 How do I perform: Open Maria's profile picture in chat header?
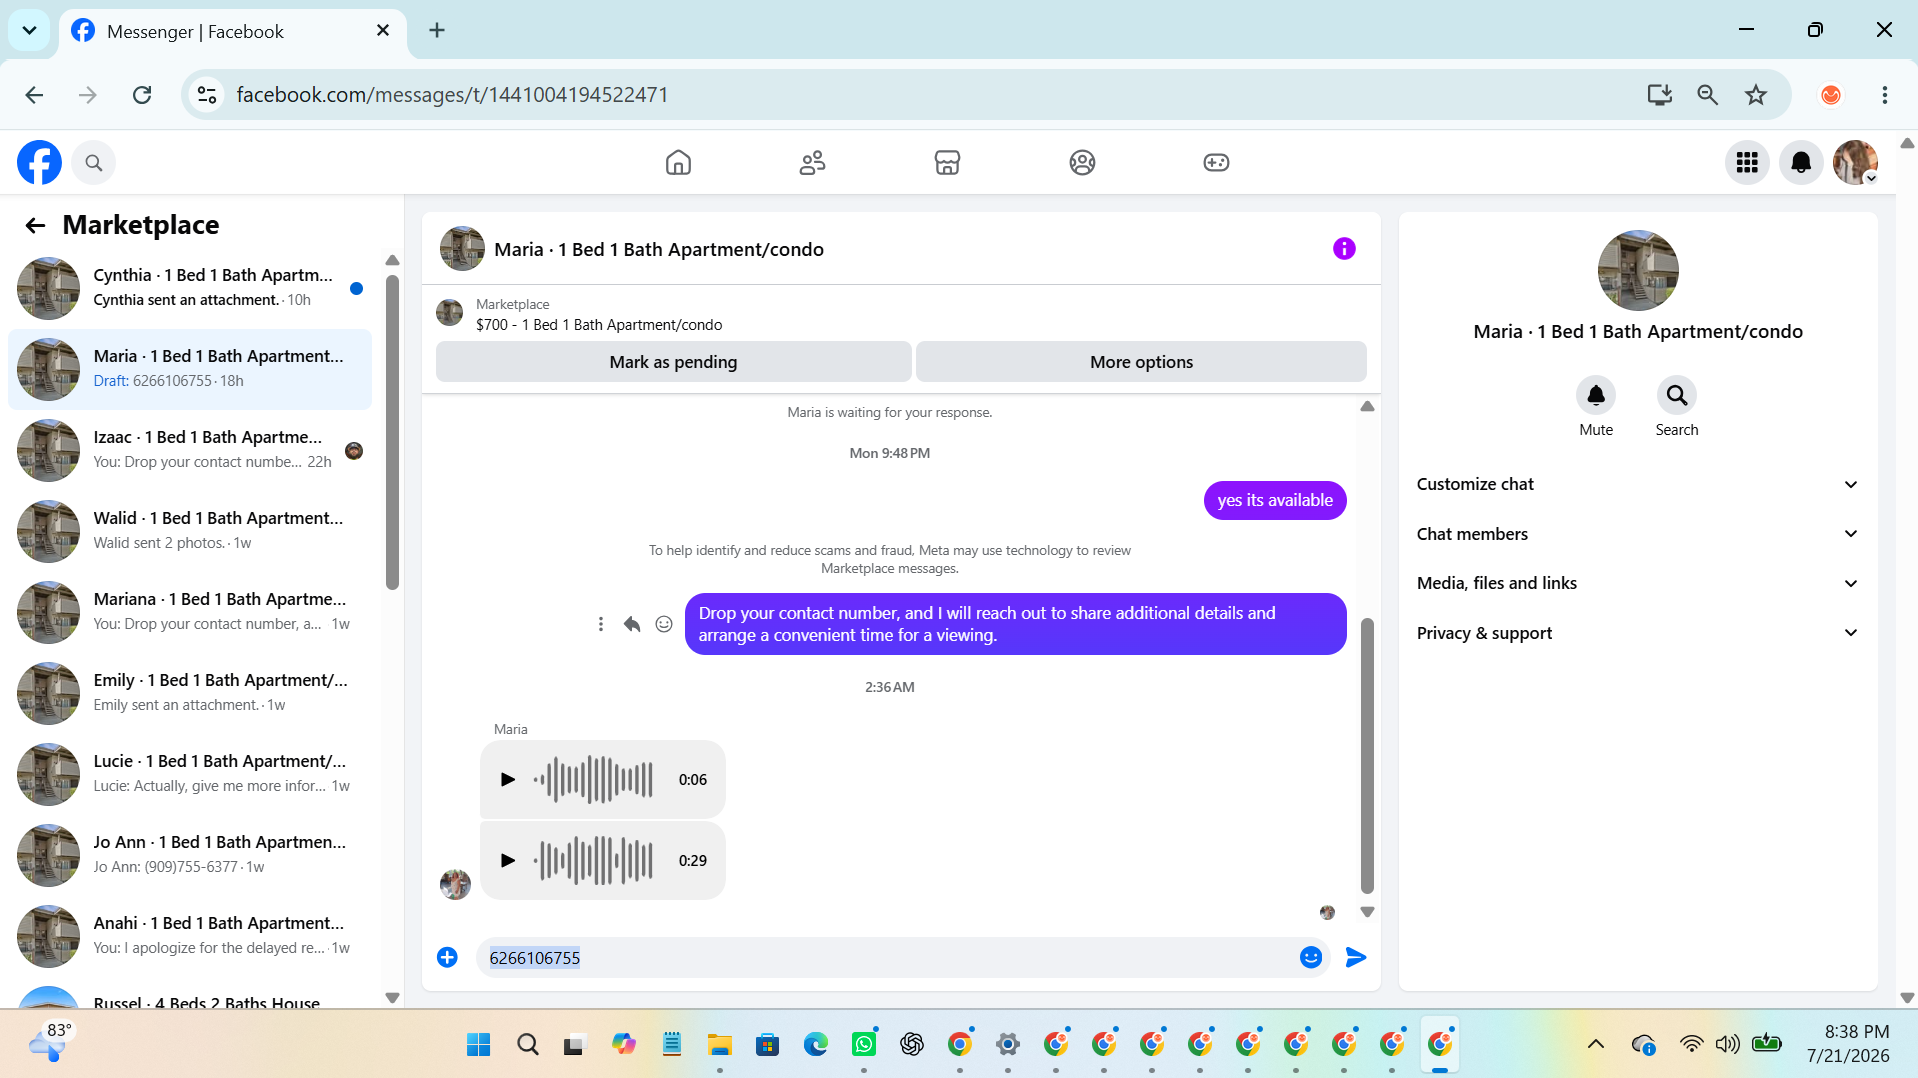pos(462,249)
